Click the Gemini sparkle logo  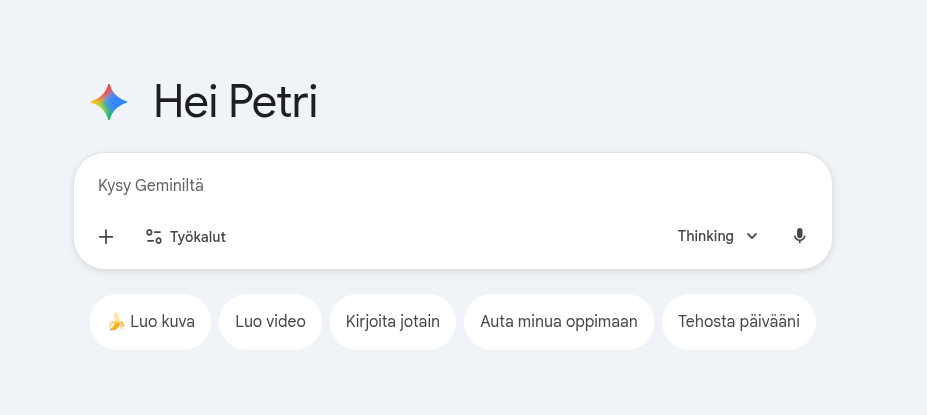click(x=109, y=102)
